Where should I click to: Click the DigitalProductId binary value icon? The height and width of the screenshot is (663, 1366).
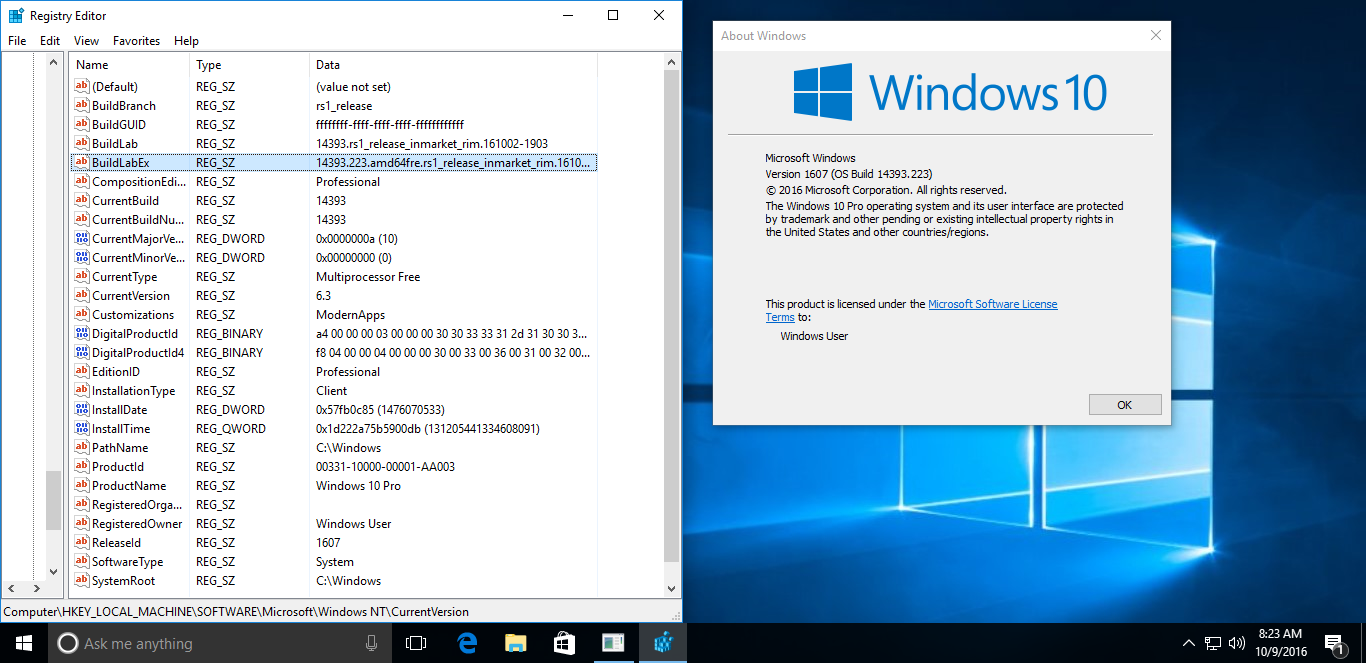point(82,334)
